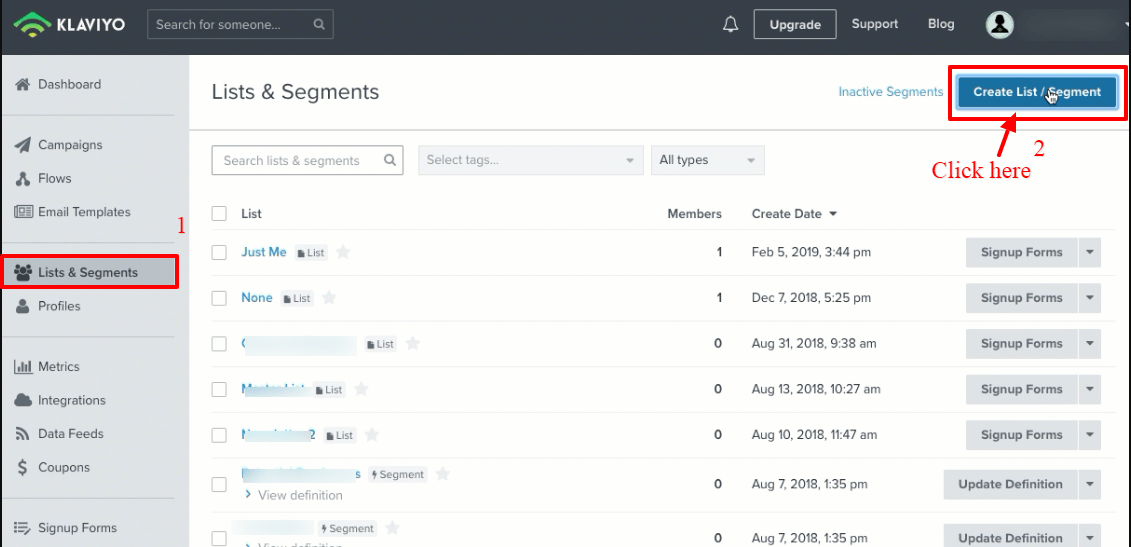This screenshot has width=1131, height=547.
Task: Open dropdown arrow beside Just Me Signup Forms
Action: click(1090, 253)
